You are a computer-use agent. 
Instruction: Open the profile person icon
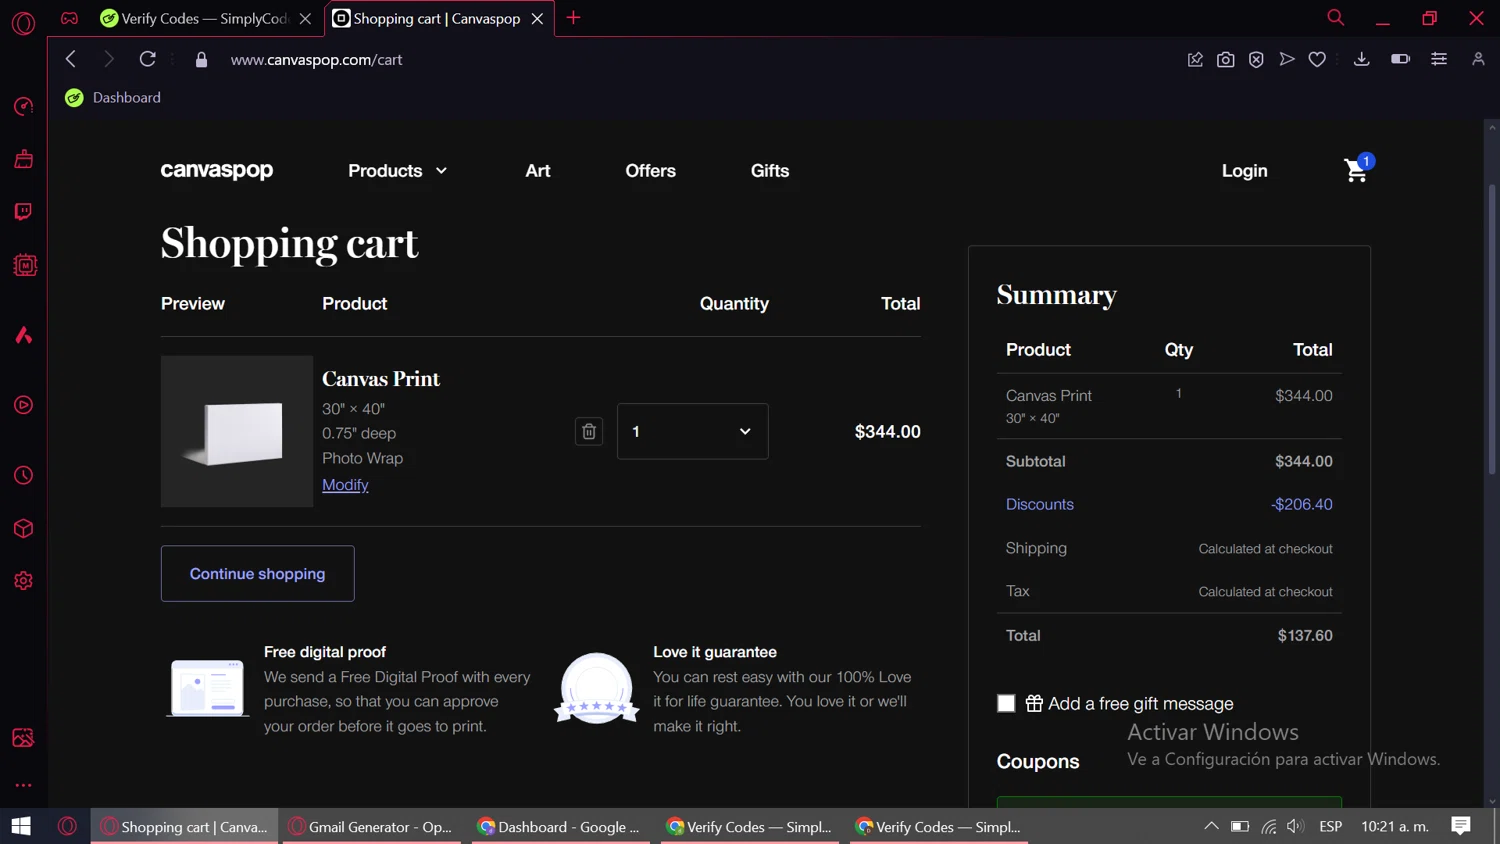pyautogui.click(x=1478, y=59)
